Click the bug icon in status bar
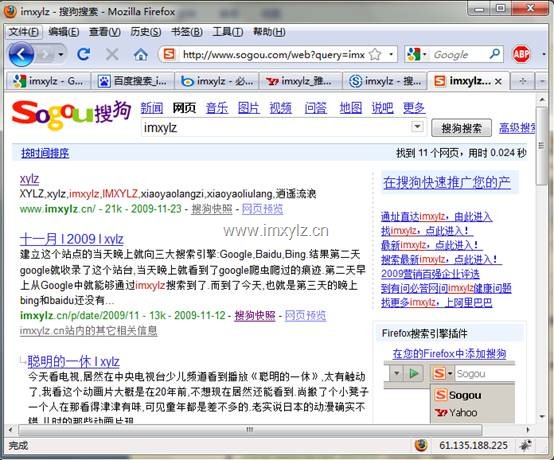Image resolution: width=554 pixels, height=460 pixels. point(525,446)
